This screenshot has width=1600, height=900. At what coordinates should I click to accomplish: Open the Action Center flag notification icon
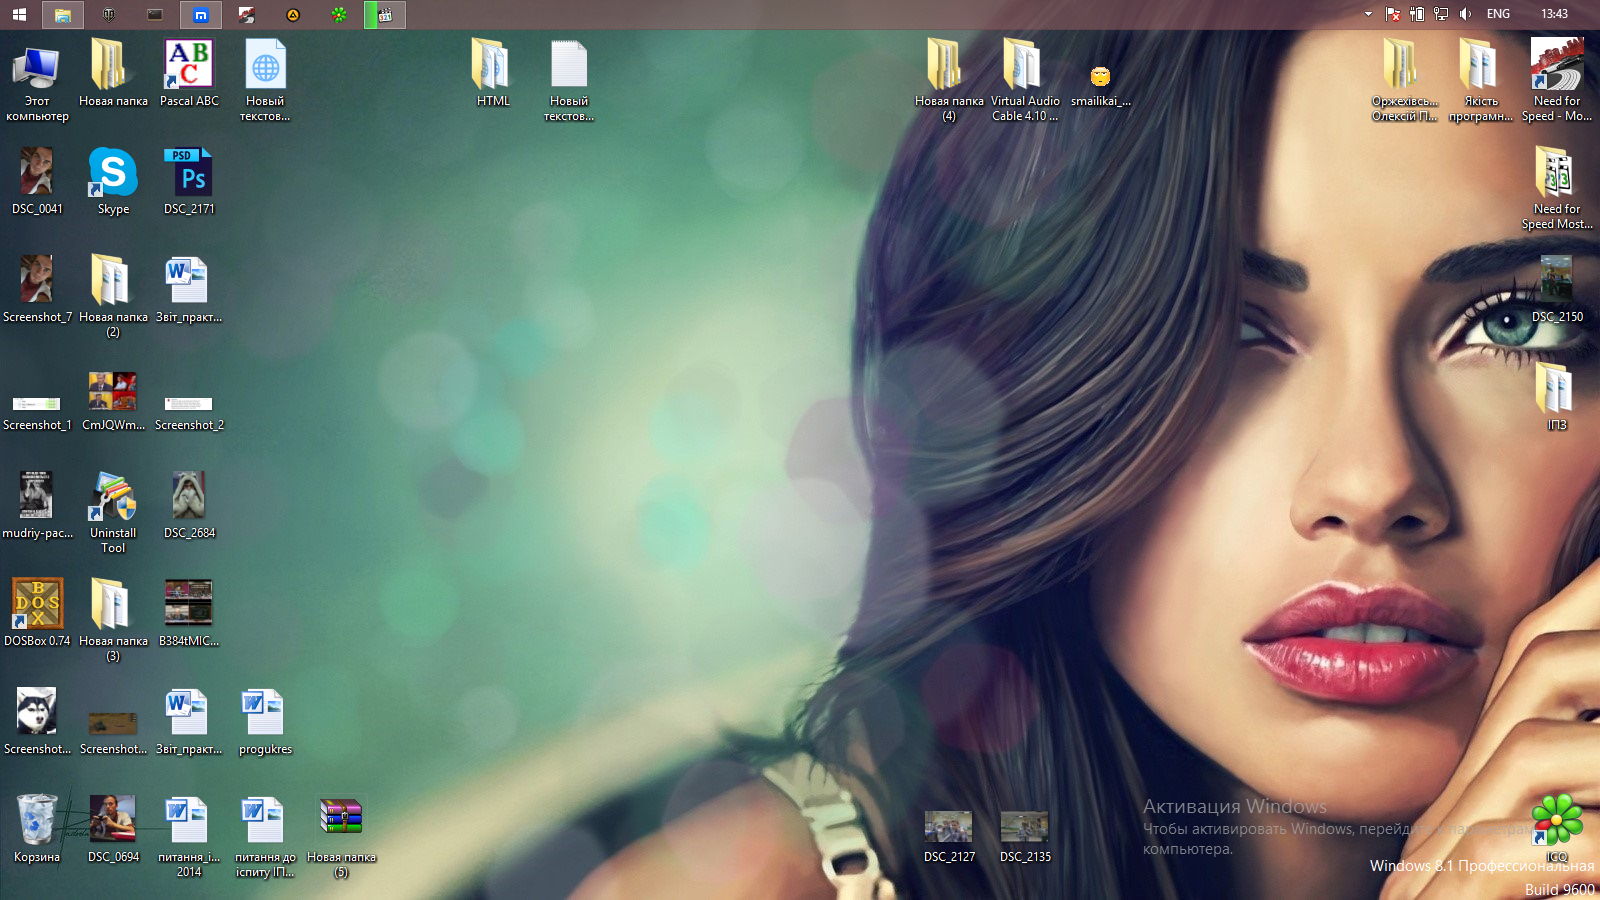coord(1392,14)
